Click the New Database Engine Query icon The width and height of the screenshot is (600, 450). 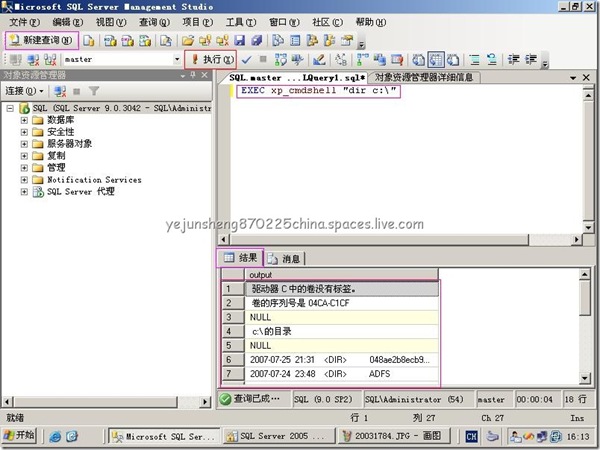point(89,40)
